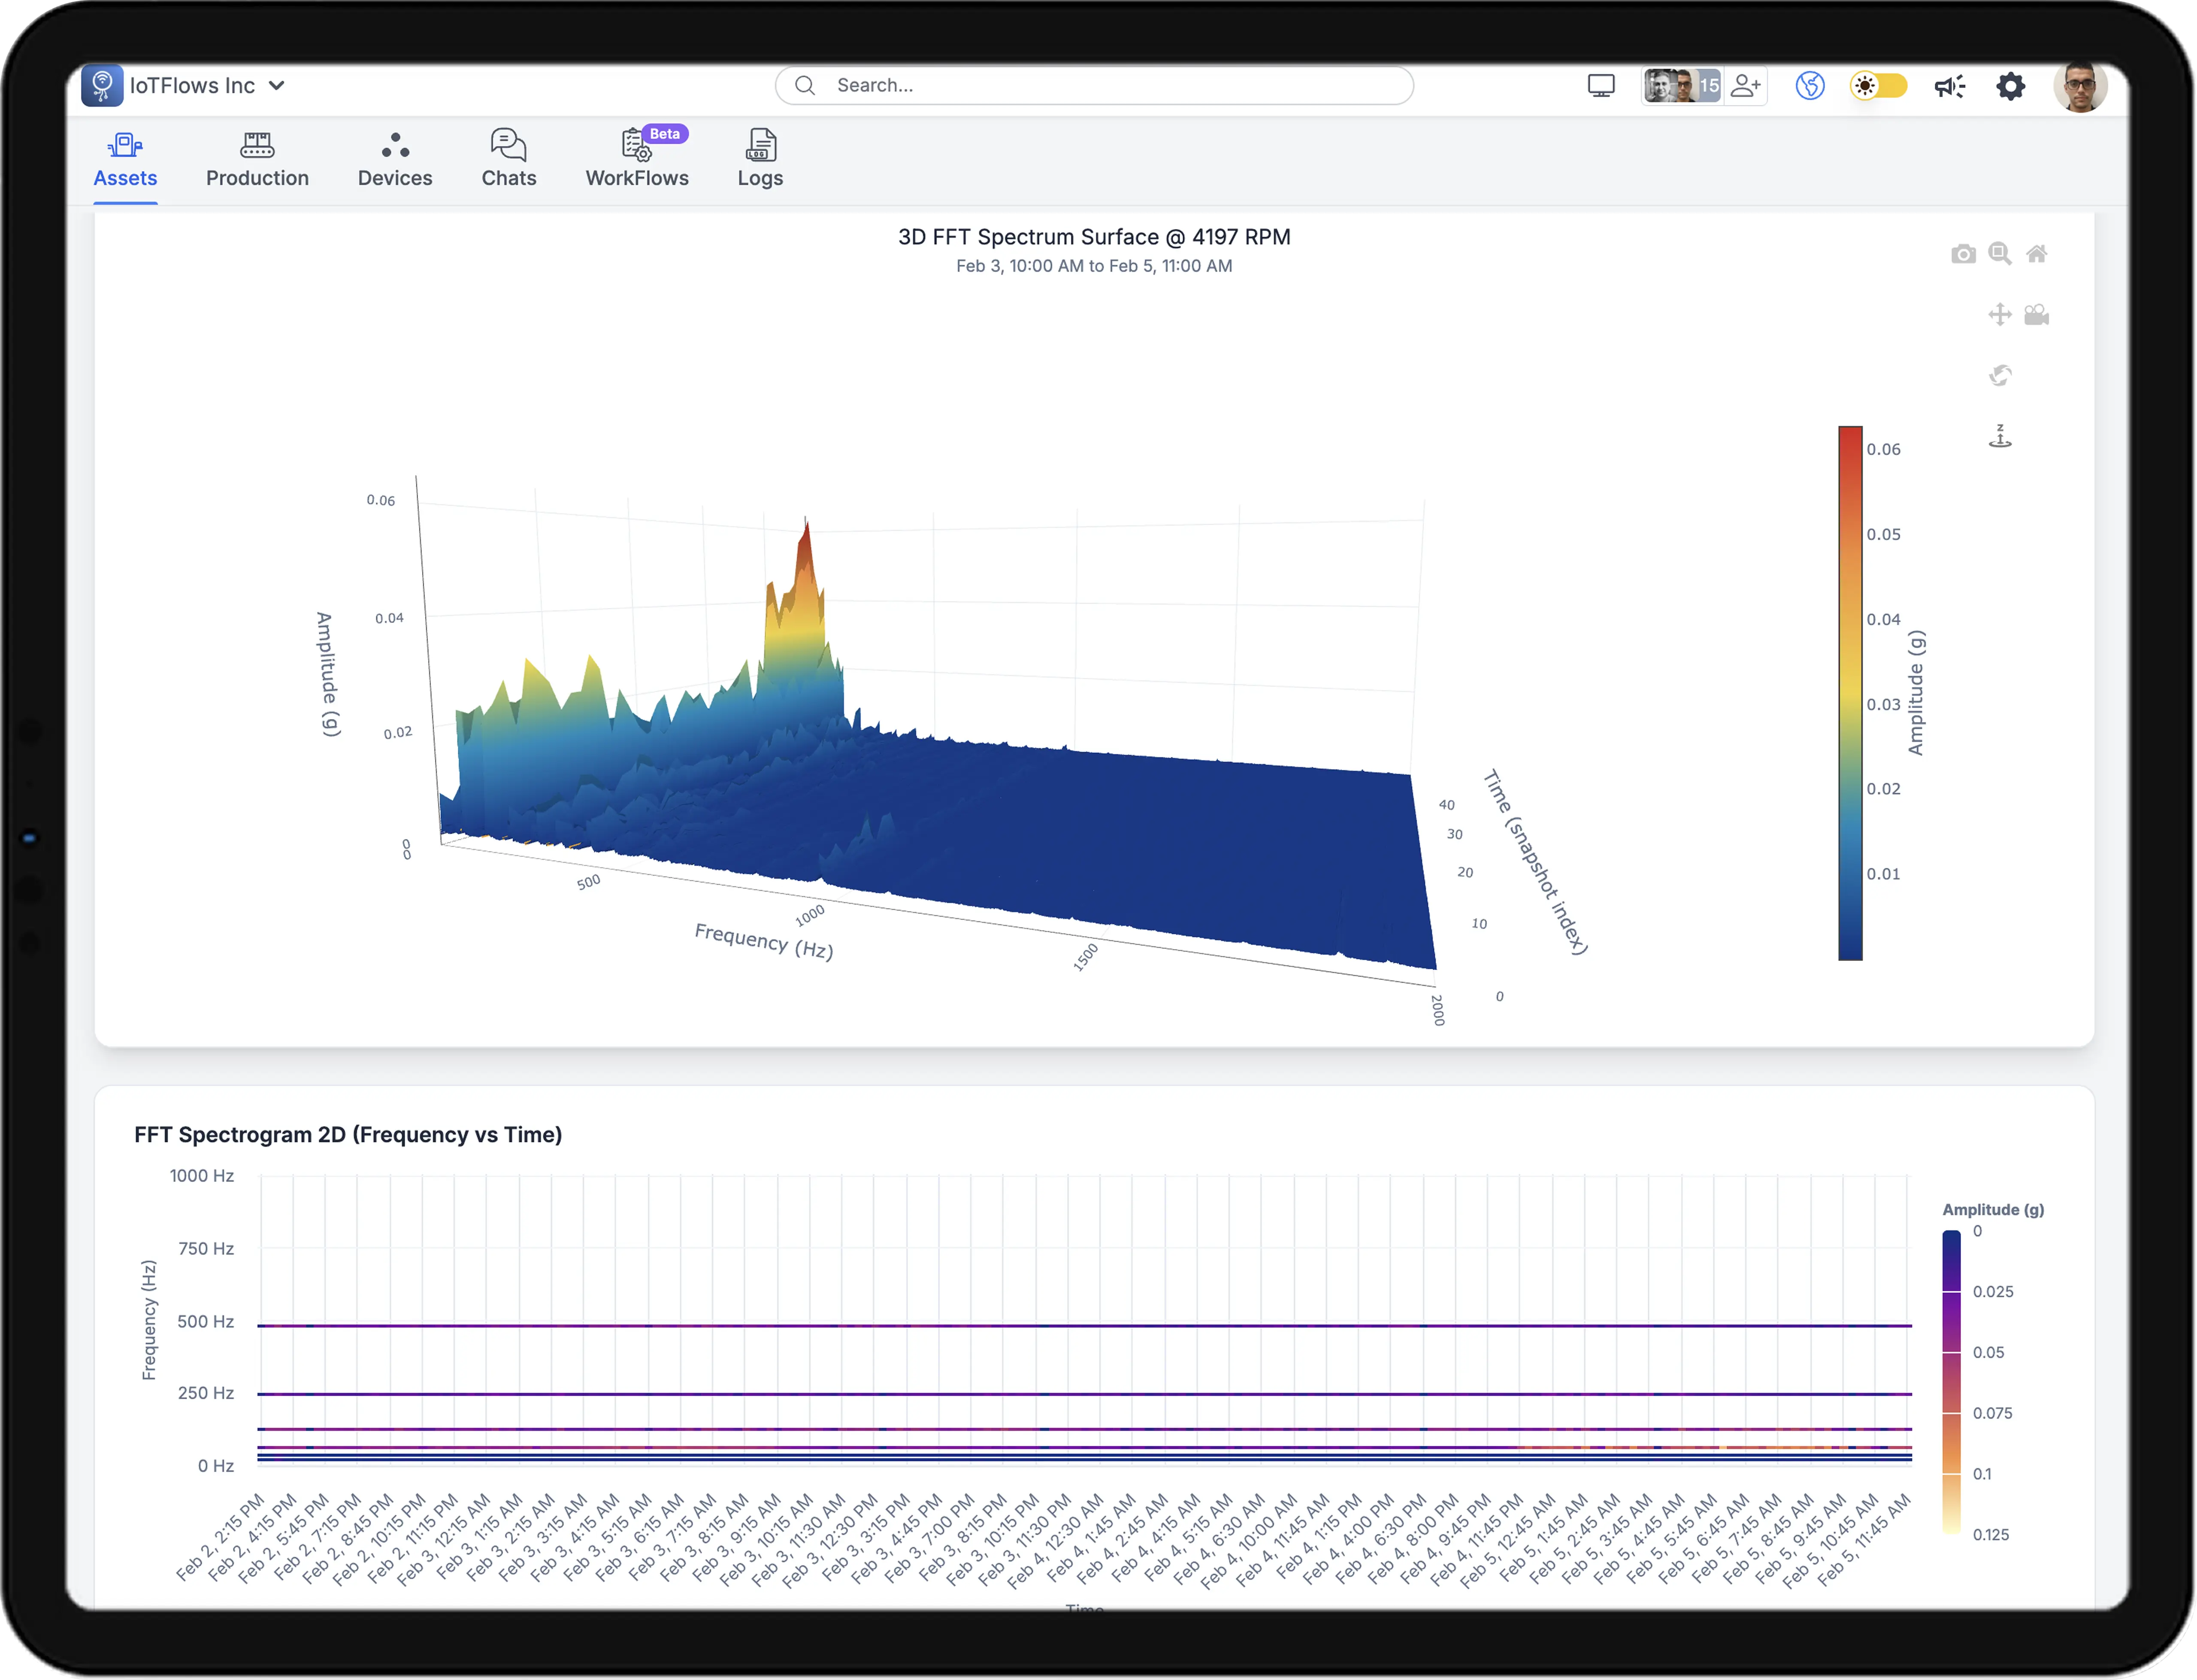
Task: Open the screen display mode icon
Action: point(1600,86)
